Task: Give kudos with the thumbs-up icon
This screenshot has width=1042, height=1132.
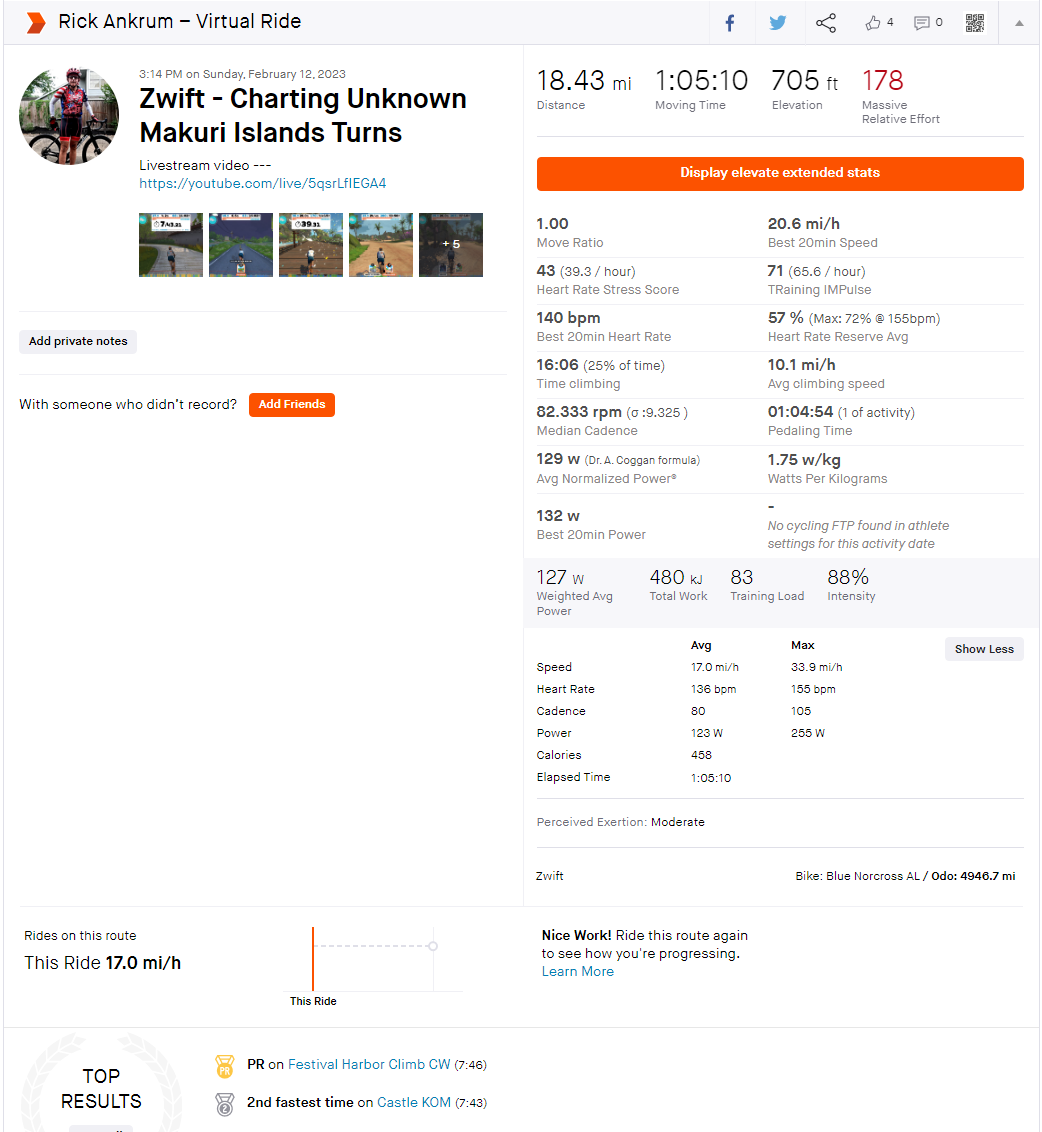Action: (x=873, y=23)
